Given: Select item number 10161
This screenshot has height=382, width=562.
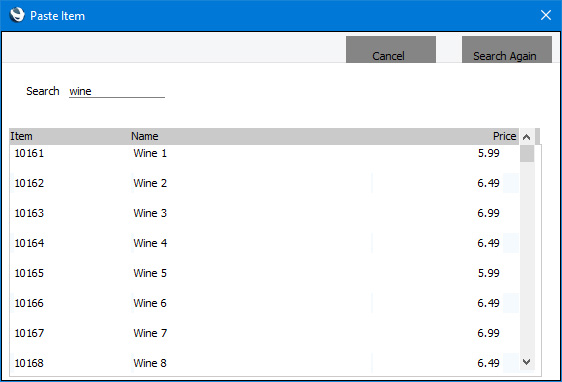Looking at the screenshot, I should tap(29, 153).
